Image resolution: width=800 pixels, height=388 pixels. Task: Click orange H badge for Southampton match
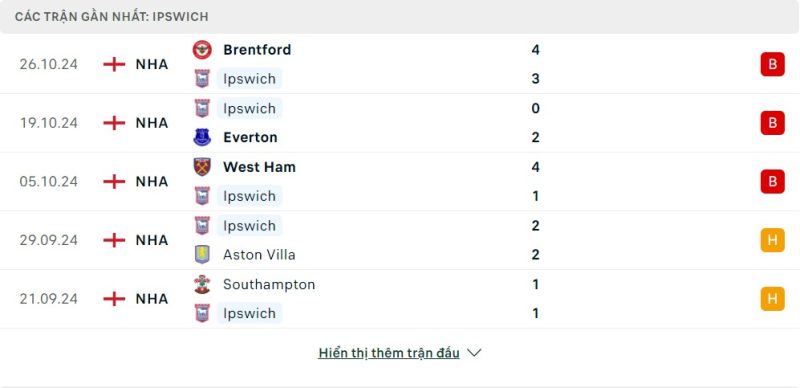click(772, 299)
